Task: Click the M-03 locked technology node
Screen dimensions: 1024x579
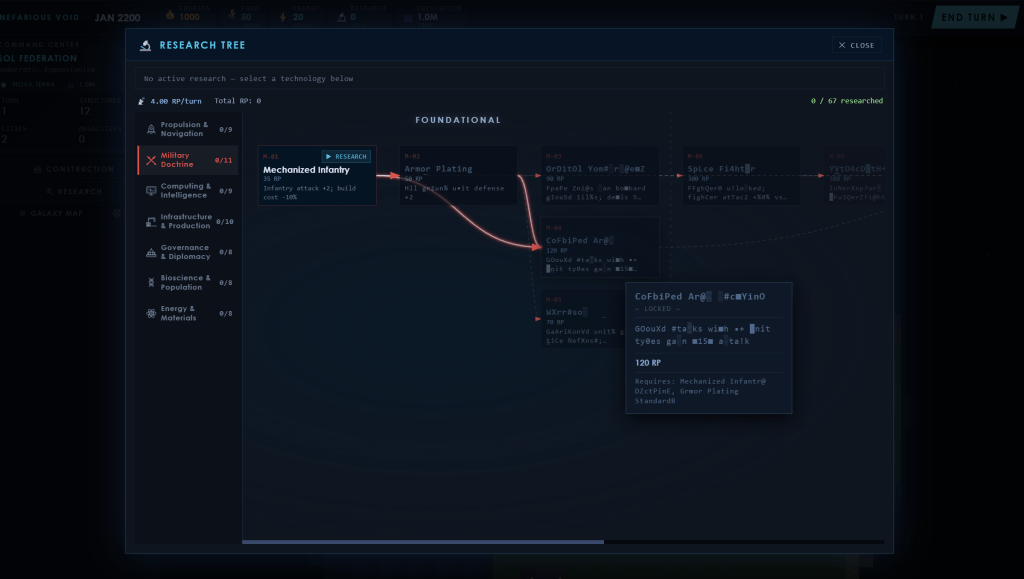Action: click(x=600, y=176)
